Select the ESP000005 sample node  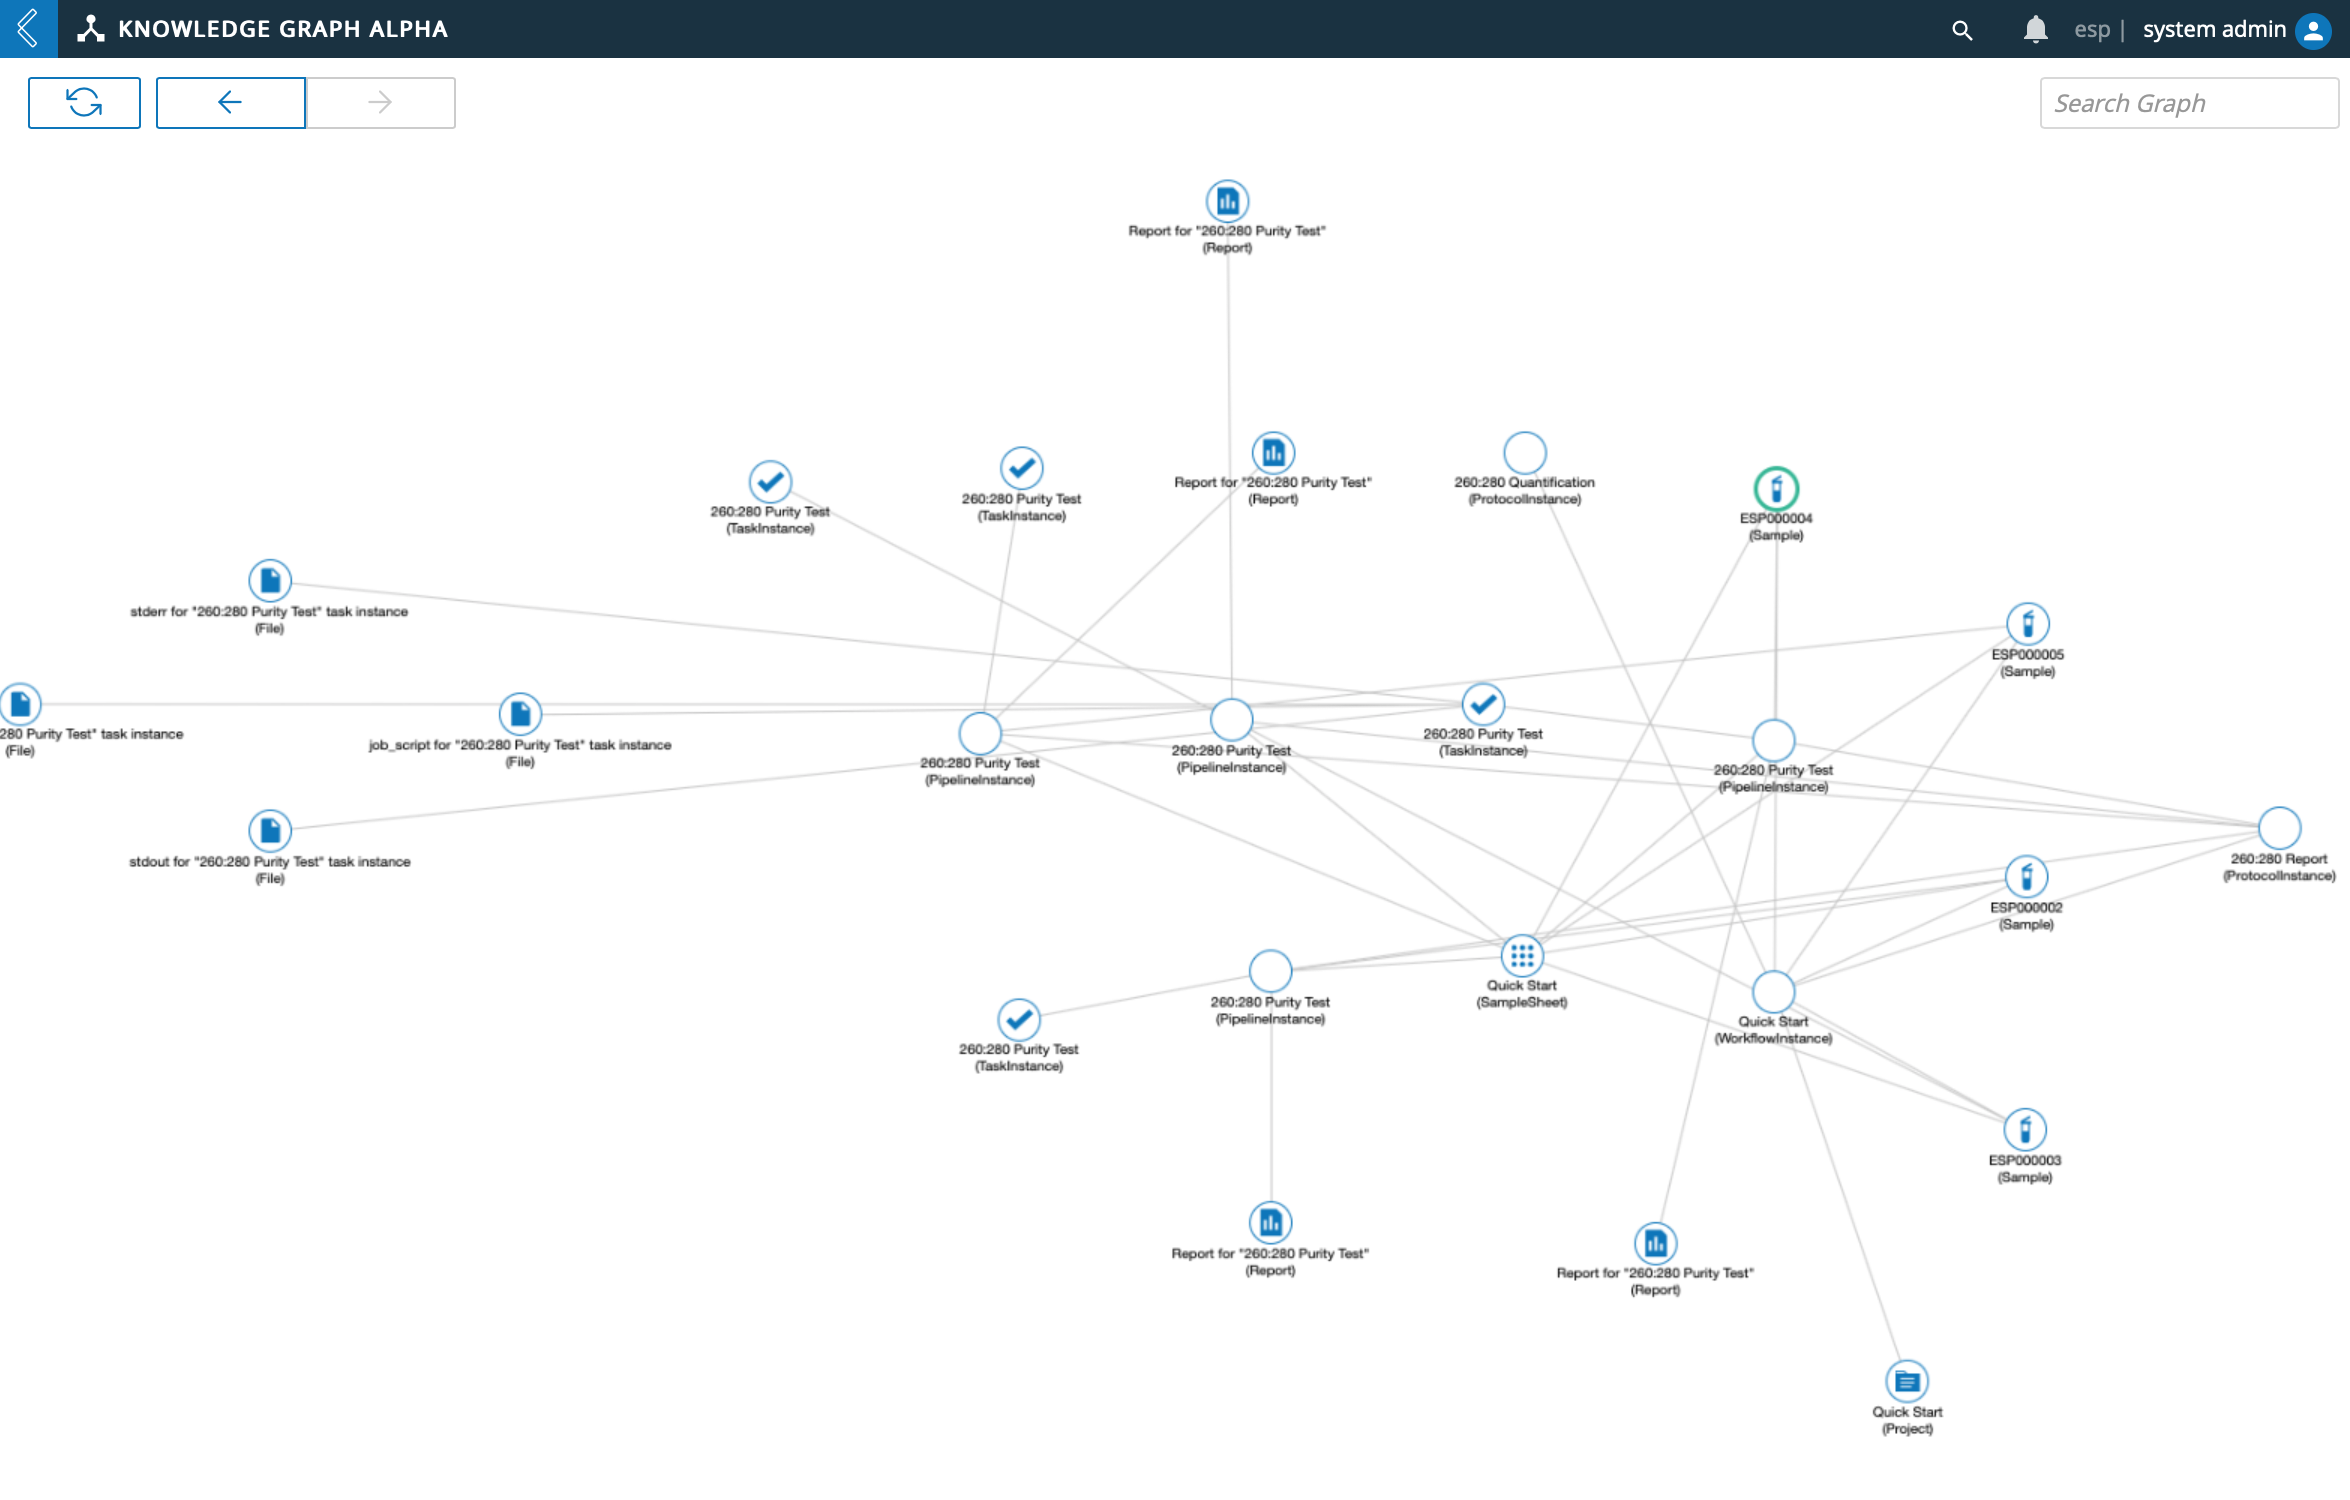(2027, 624)
